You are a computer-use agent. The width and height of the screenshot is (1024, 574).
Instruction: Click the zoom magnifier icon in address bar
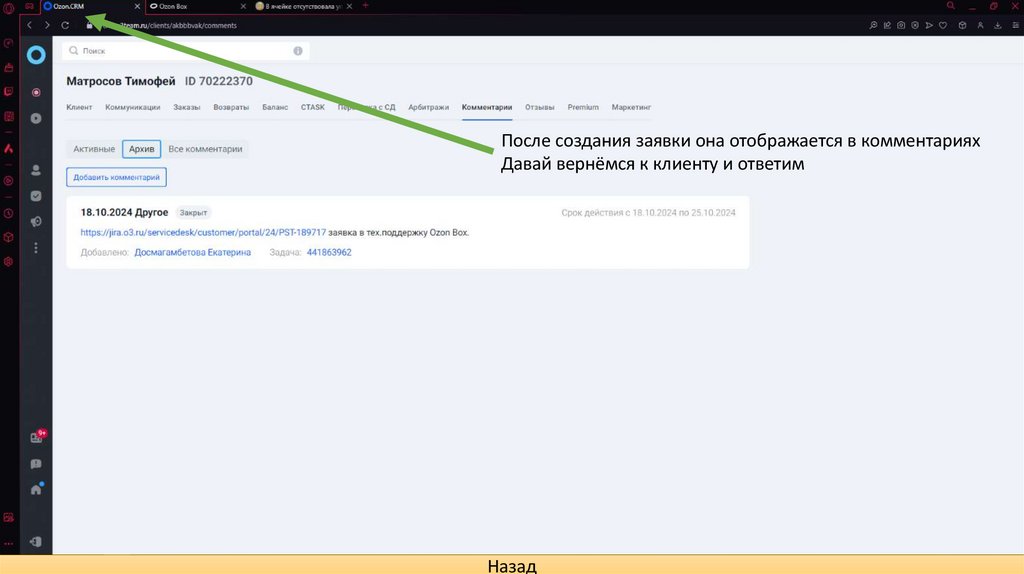(873, 25)
